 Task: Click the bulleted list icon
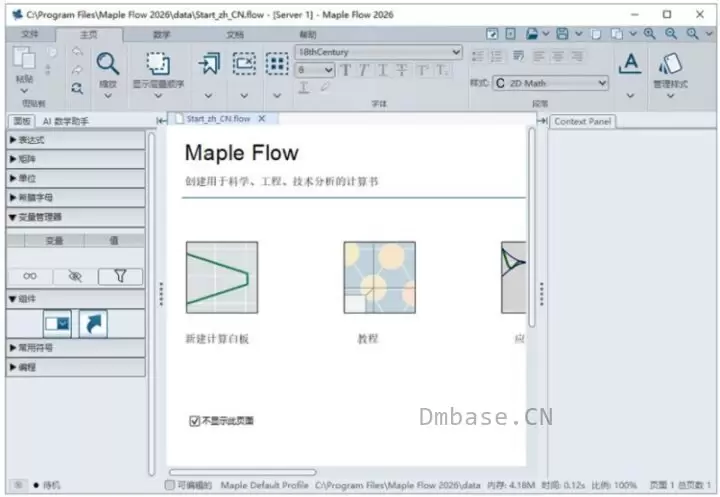(x=478, y=56)
